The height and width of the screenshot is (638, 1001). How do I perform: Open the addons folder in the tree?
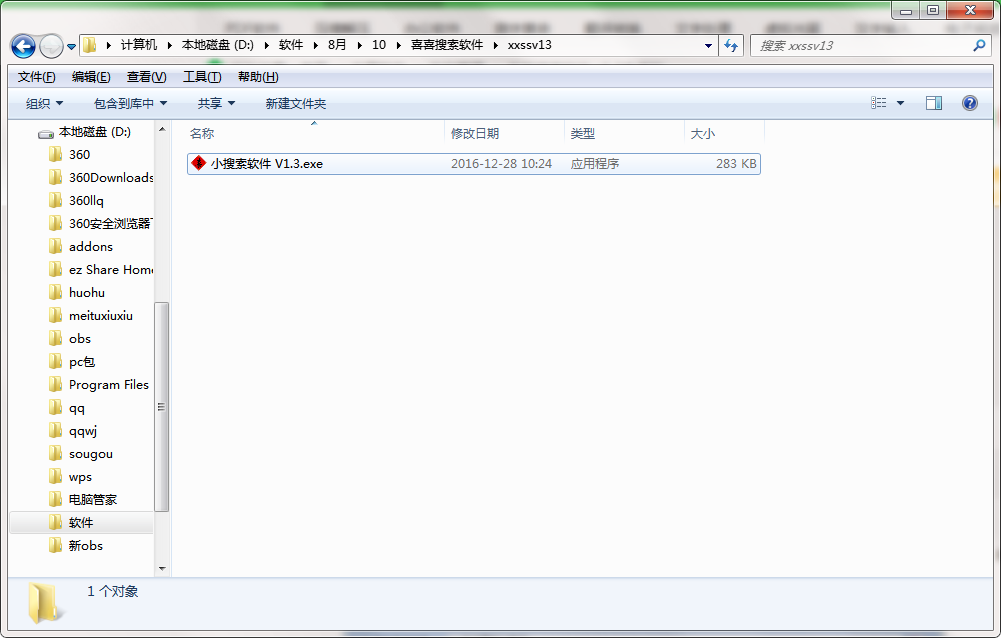tap(91, 247)
